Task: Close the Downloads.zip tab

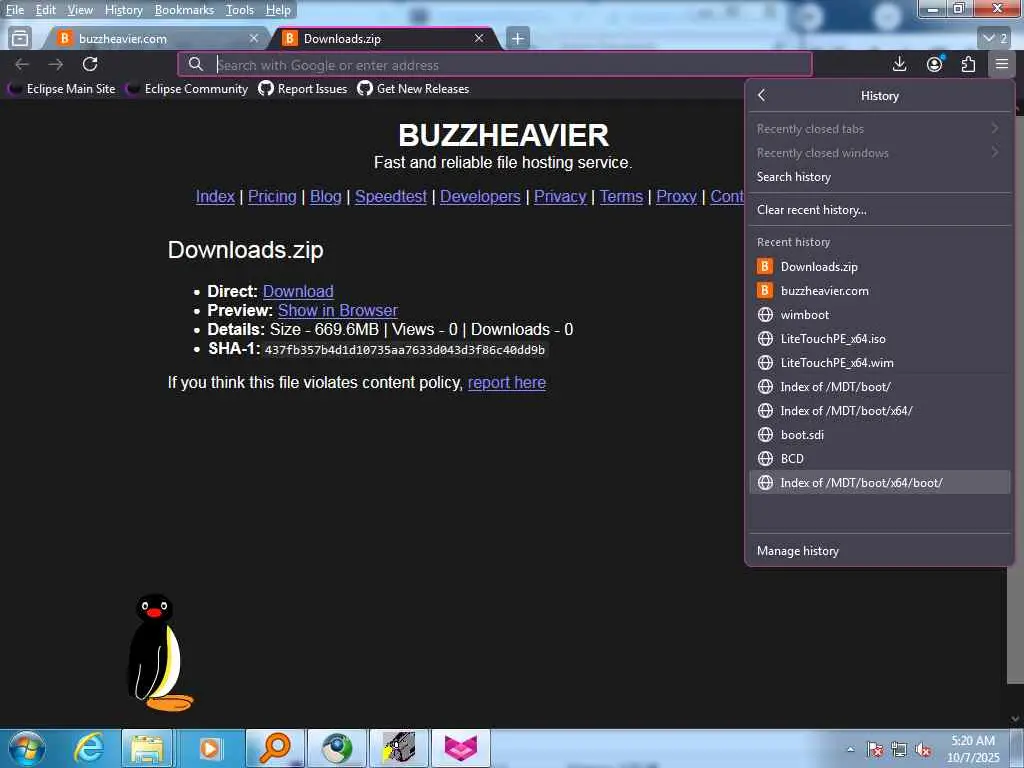Action: pyautogui.click(x=479, y=39)
